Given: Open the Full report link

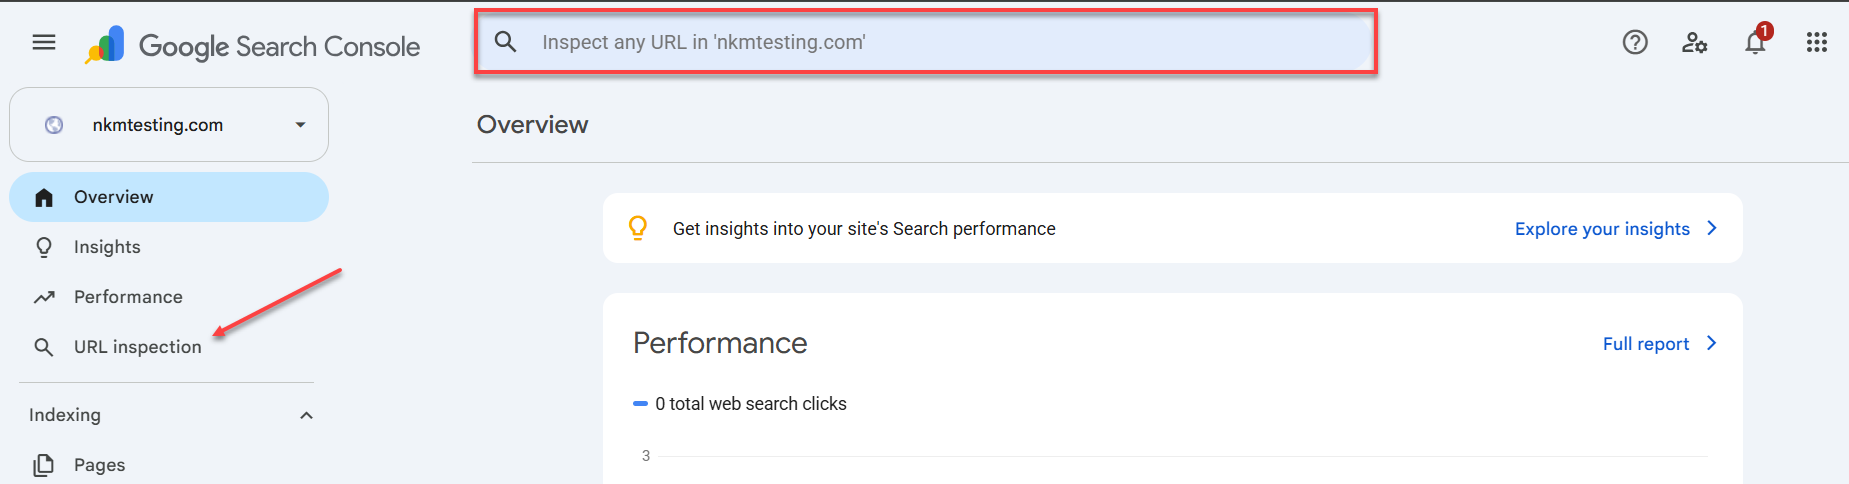Looking at the screenshot, I should tap(1646, 344).
